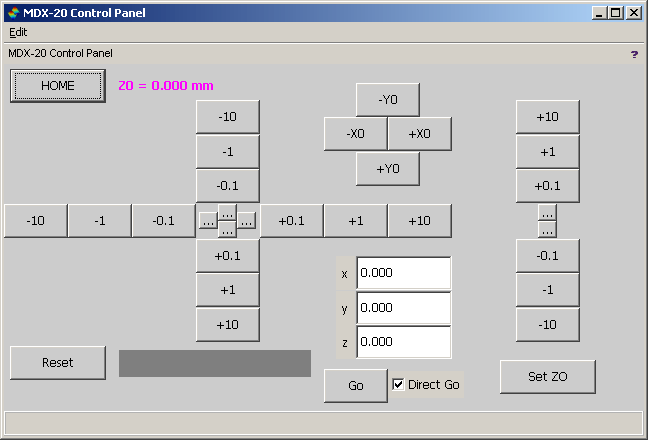Click -1 in the center vertical column

(x=228, y=152)
